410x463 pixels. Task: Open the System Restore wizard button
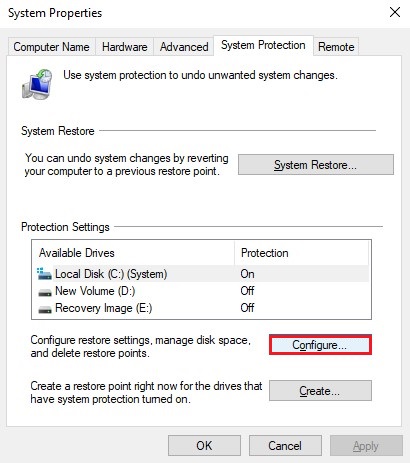316,165
